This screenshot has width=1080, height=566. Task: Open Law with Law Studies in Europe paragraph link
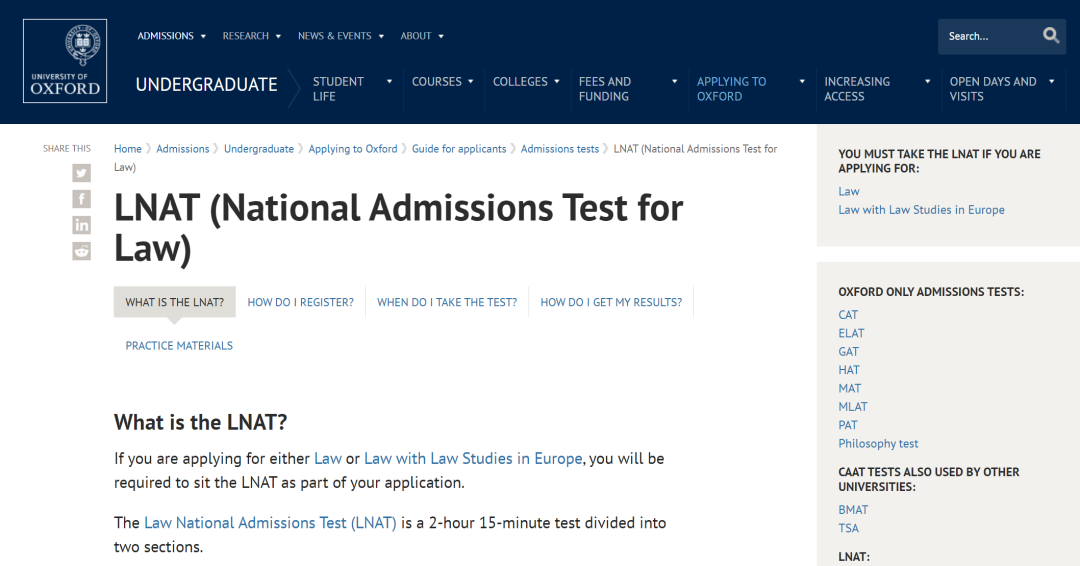click(x=473, y=459)
